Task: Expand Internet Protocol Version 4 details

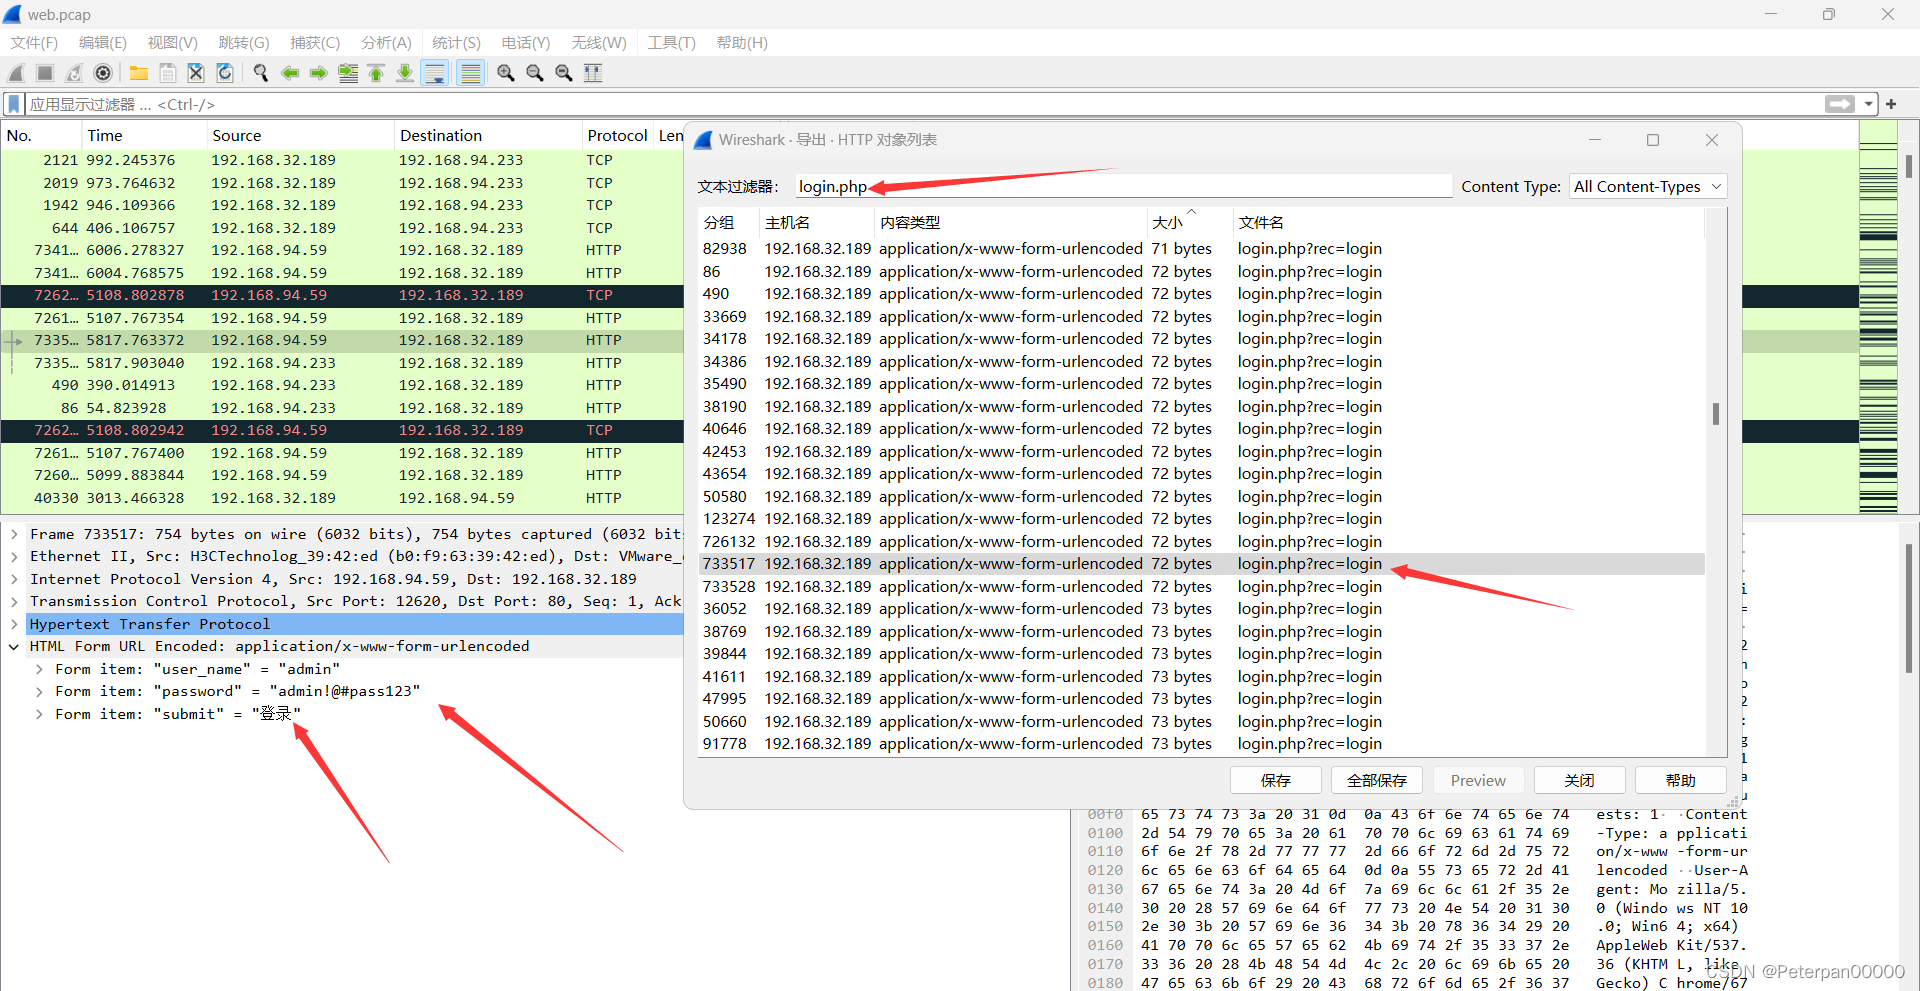Action: (14, 579)
